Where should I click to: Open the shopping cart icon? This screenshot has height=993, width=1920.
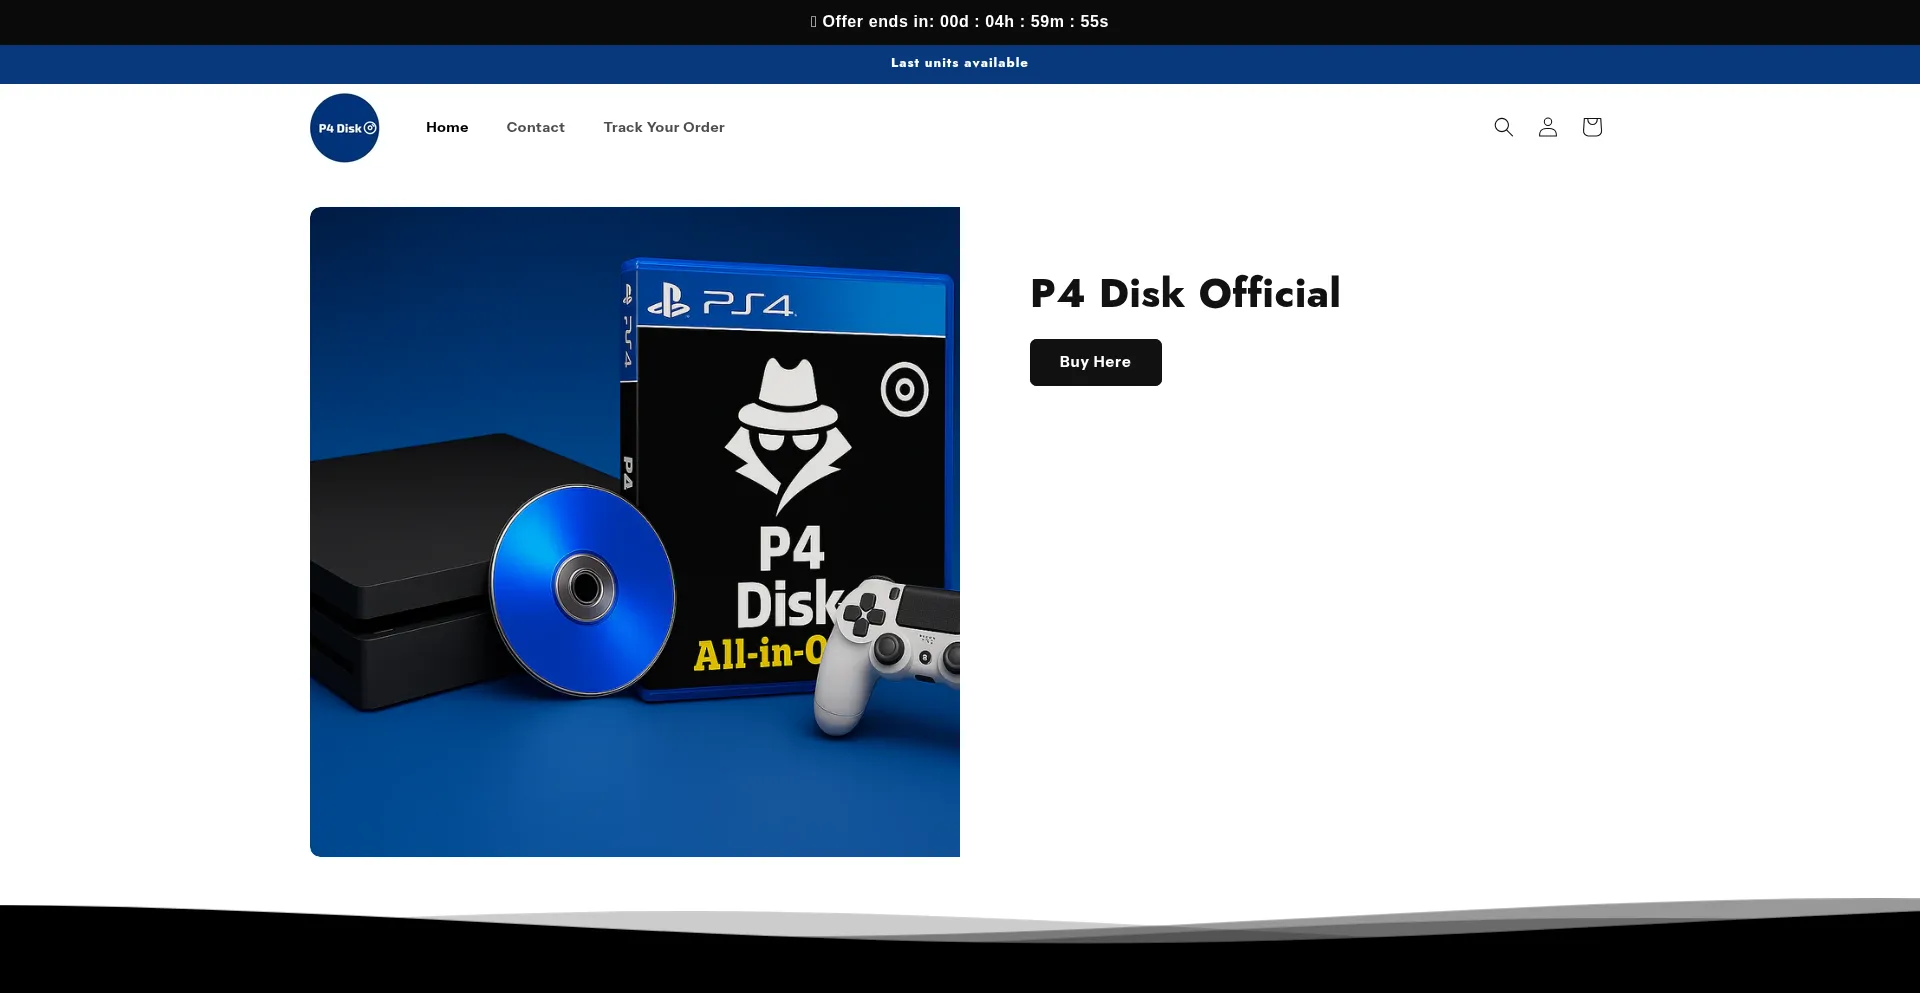1591,127
